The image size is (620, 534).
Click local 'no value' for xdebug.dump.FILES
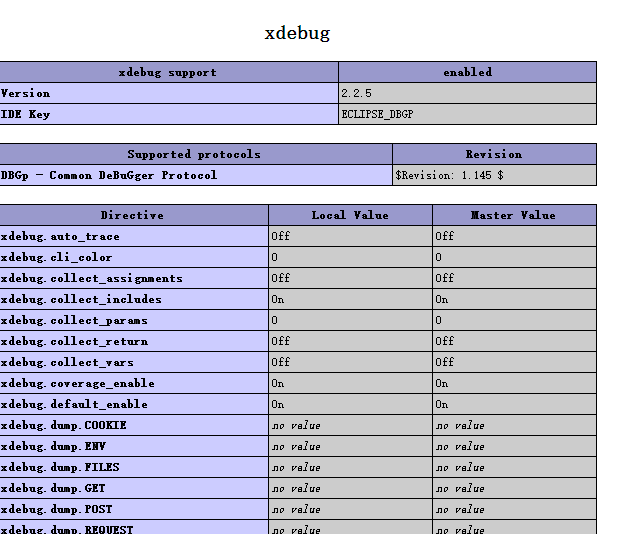pos(296,468)
